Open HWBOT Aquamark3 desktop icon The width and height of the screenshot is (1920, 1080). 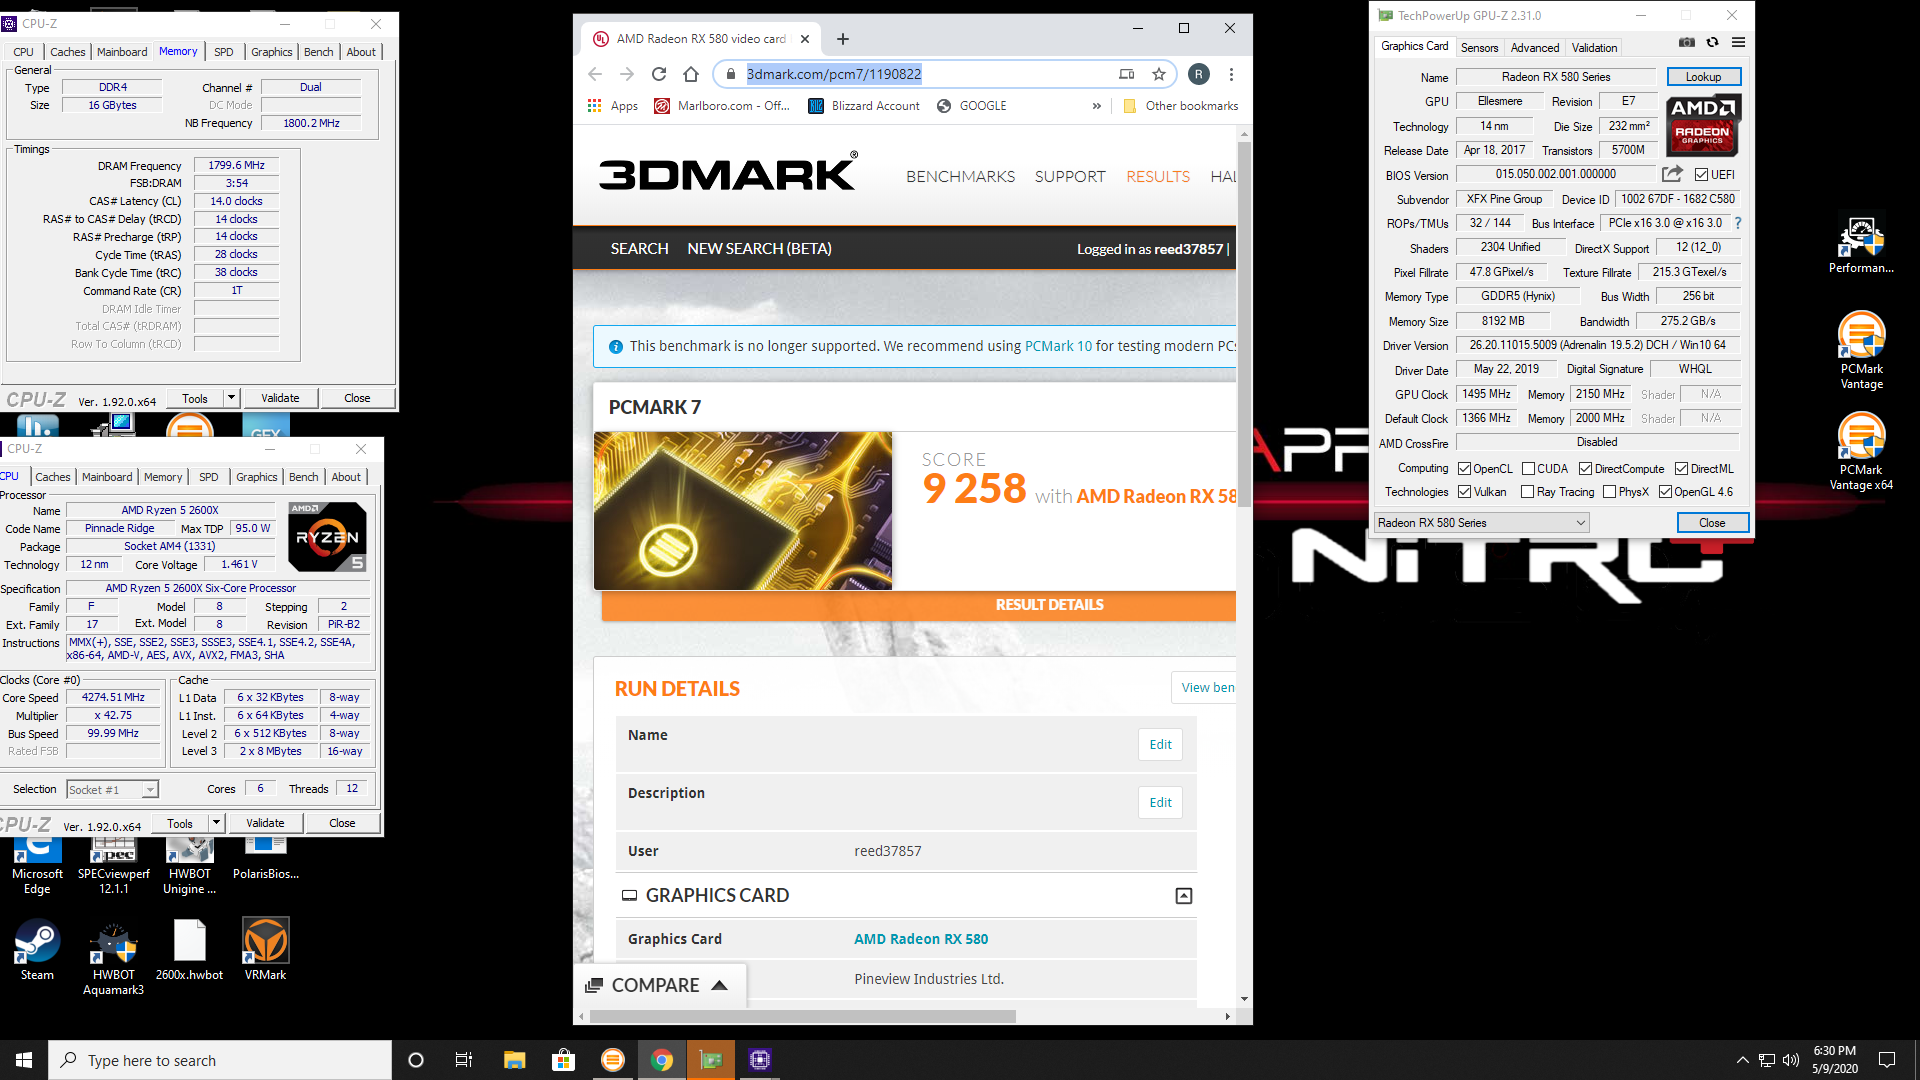pyautogui.click(x=113, y=958)
